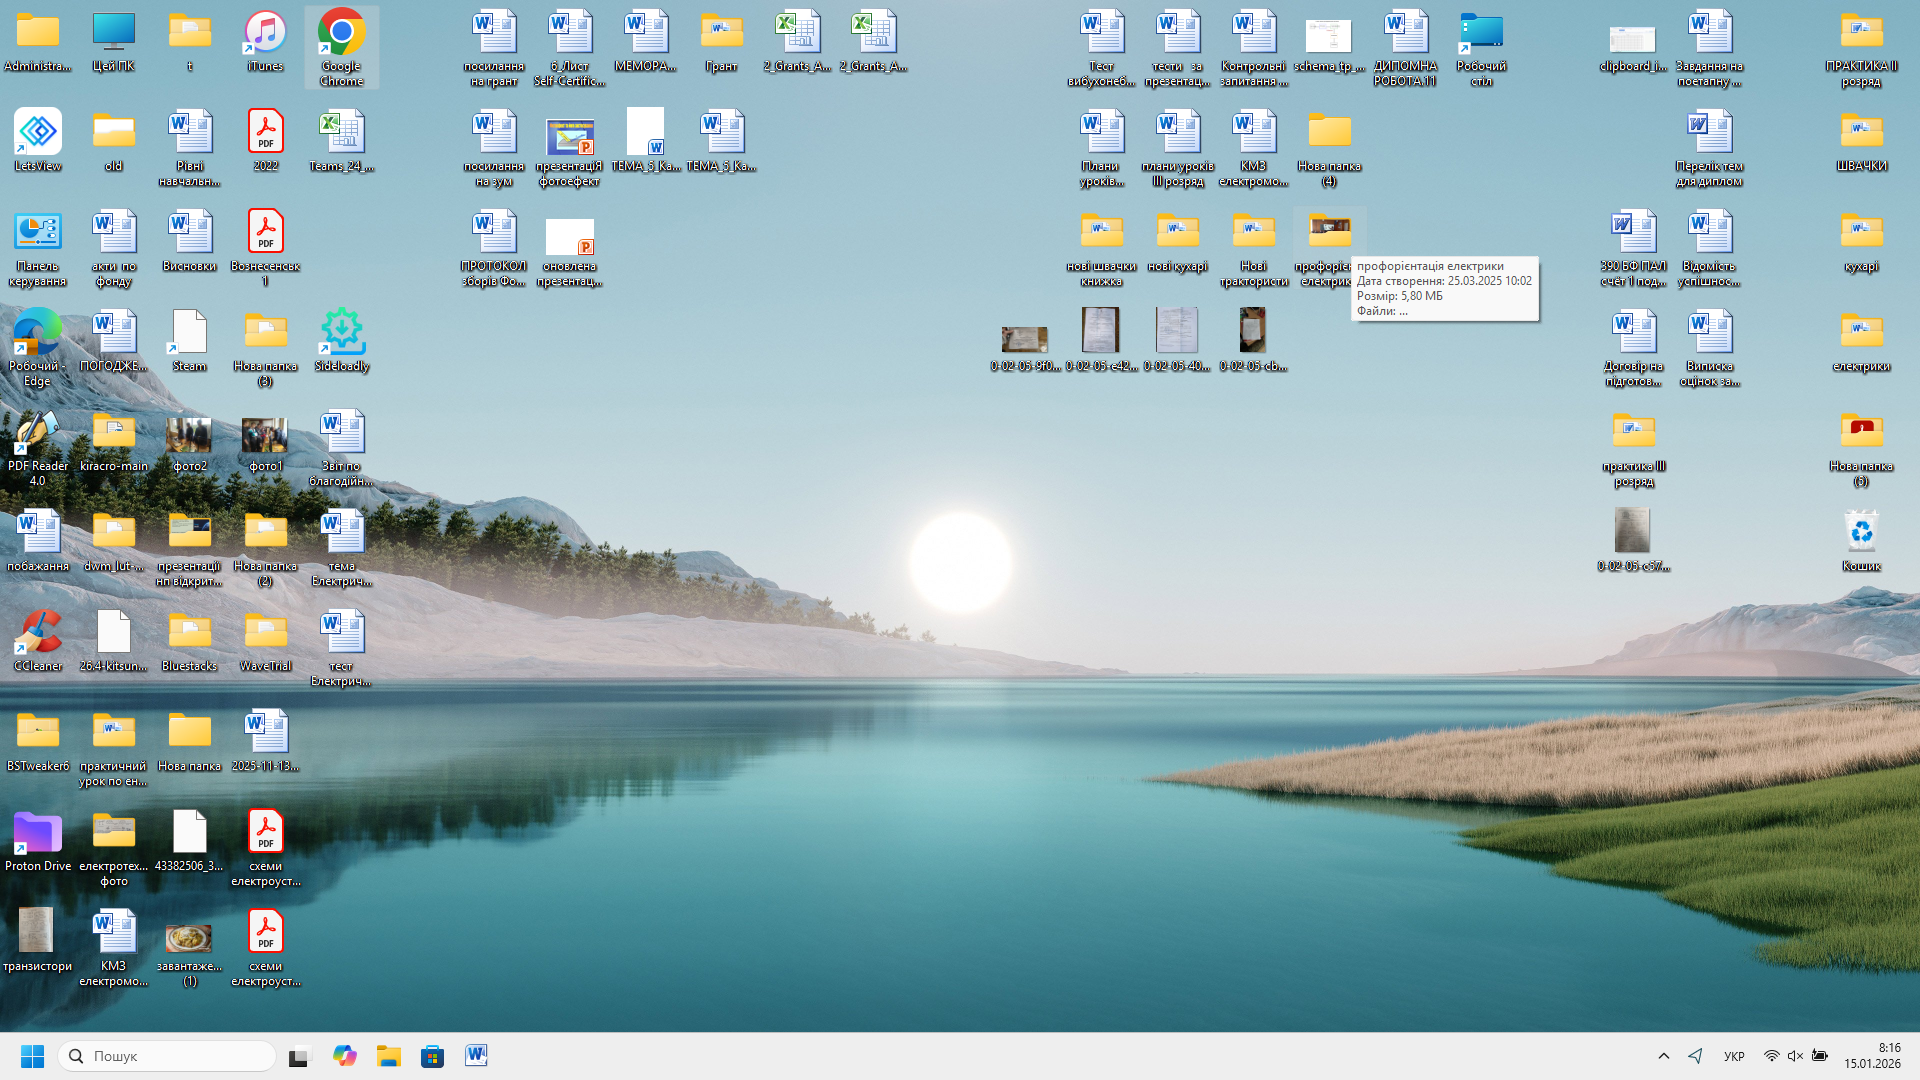
Task: Click the Windows Start button
Action: (x=32, y=1056)
